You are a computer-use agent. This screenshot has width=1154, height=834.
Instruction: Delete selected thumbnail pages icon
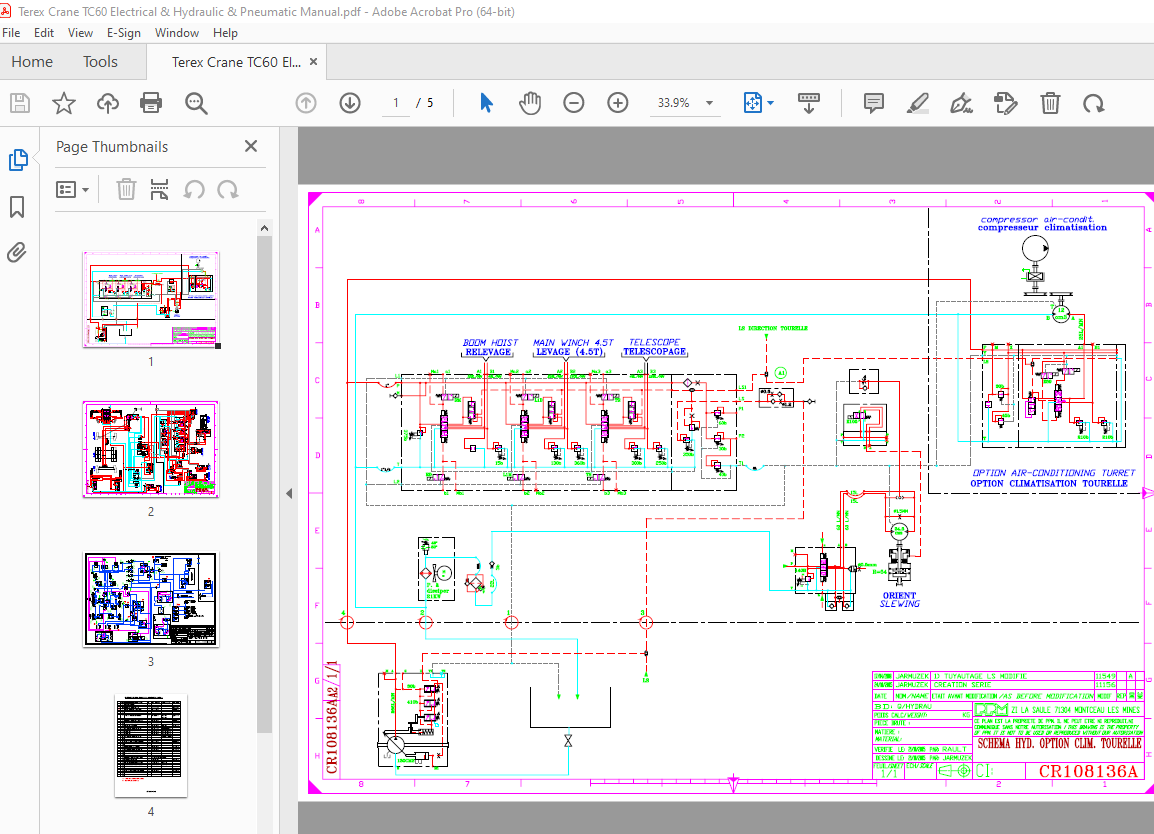[x=126, y=190]
